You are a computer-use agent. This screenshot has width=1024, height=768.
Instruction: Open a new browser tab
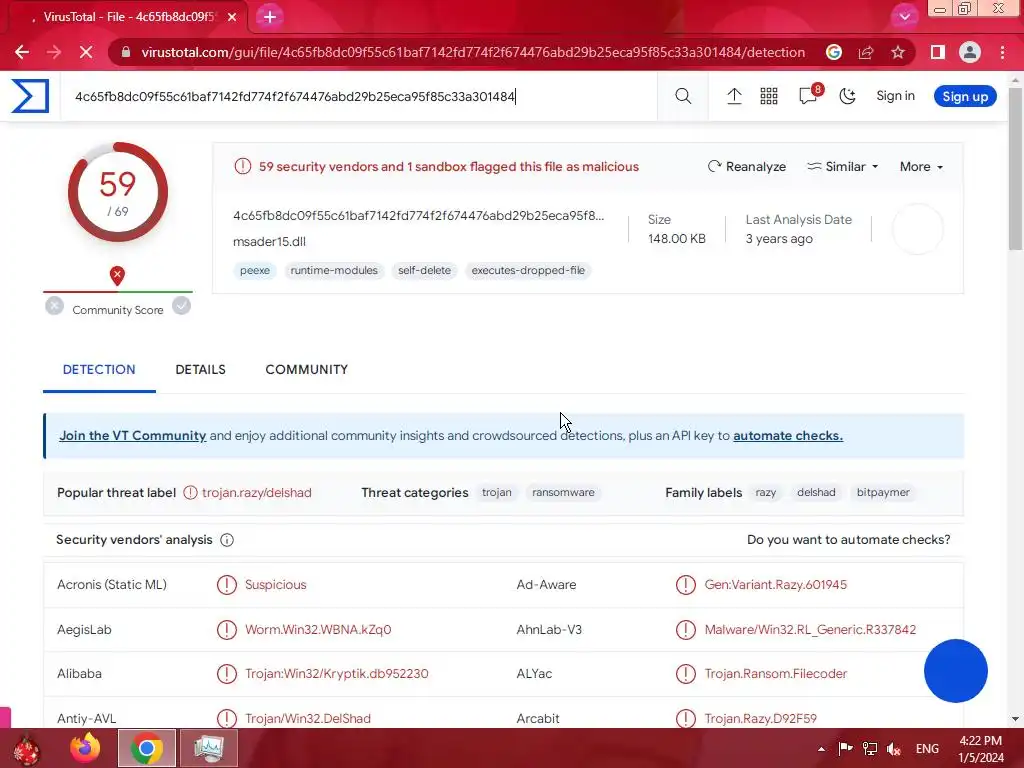[270, 17]
